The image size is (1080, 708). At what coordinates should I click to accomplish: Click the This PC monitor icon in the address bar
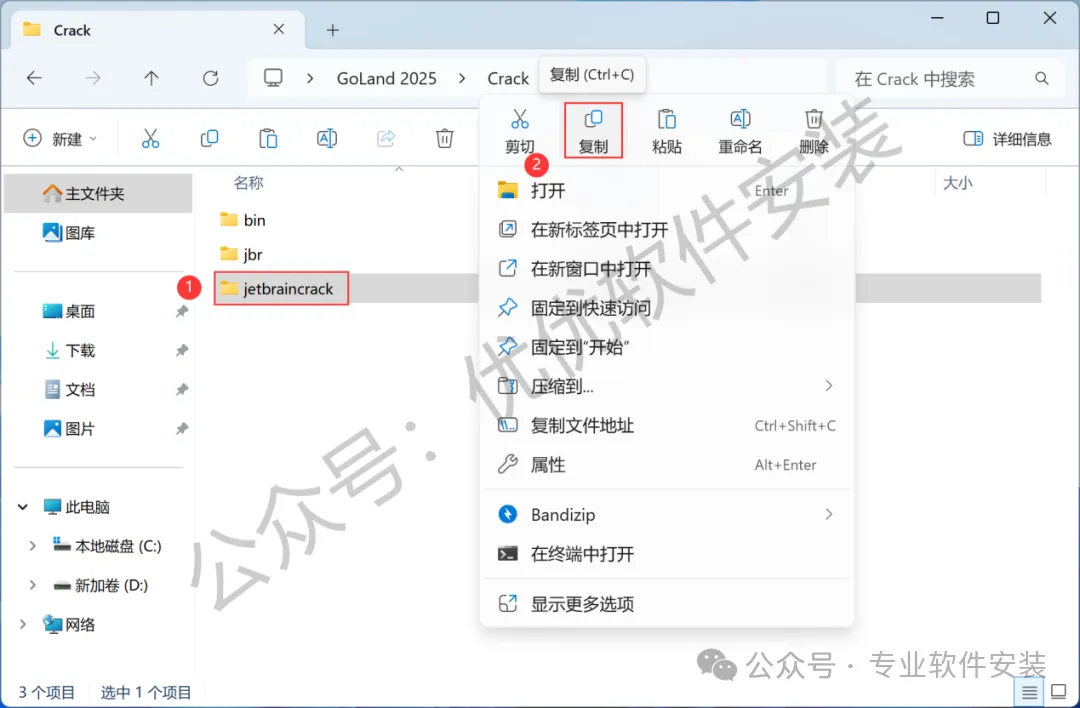coord(273,78)
